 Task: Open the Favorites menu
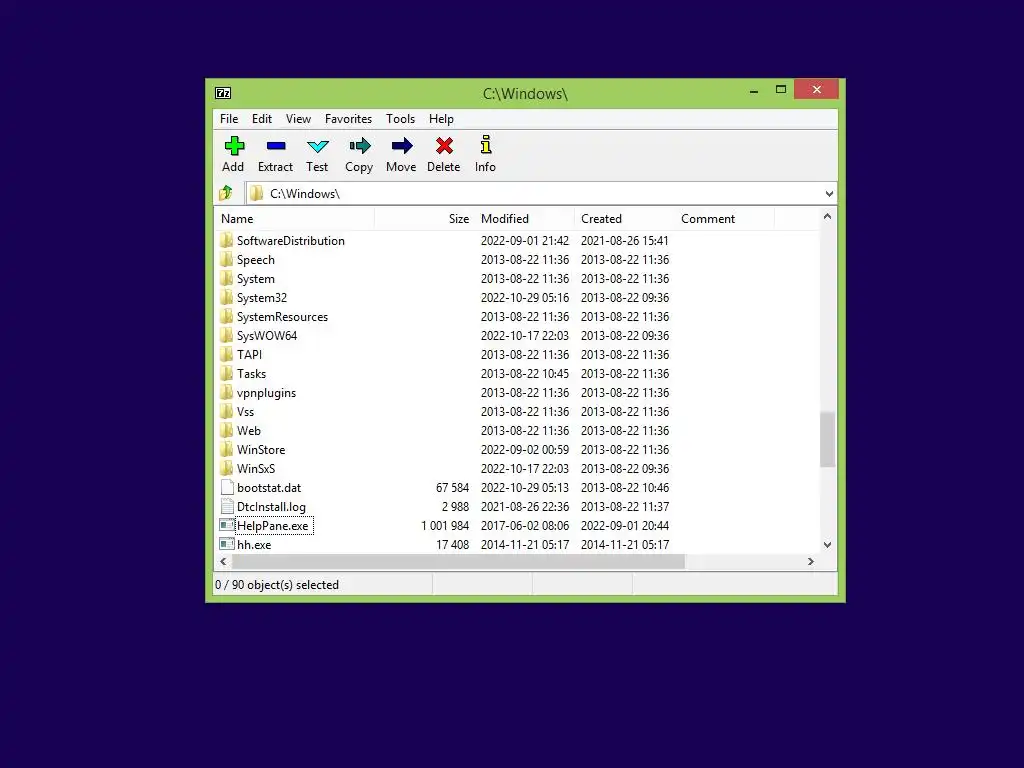point(348,119)
